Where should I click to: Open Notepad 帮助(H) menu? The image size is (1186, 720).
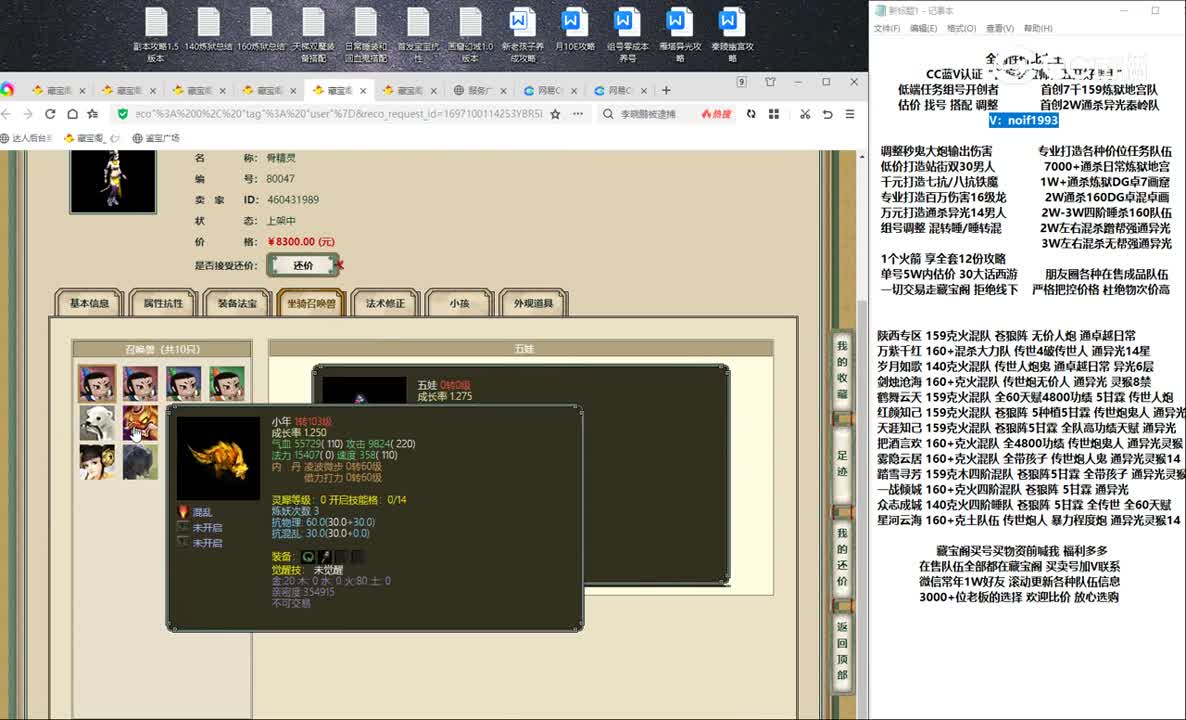tap(1038, 29)
